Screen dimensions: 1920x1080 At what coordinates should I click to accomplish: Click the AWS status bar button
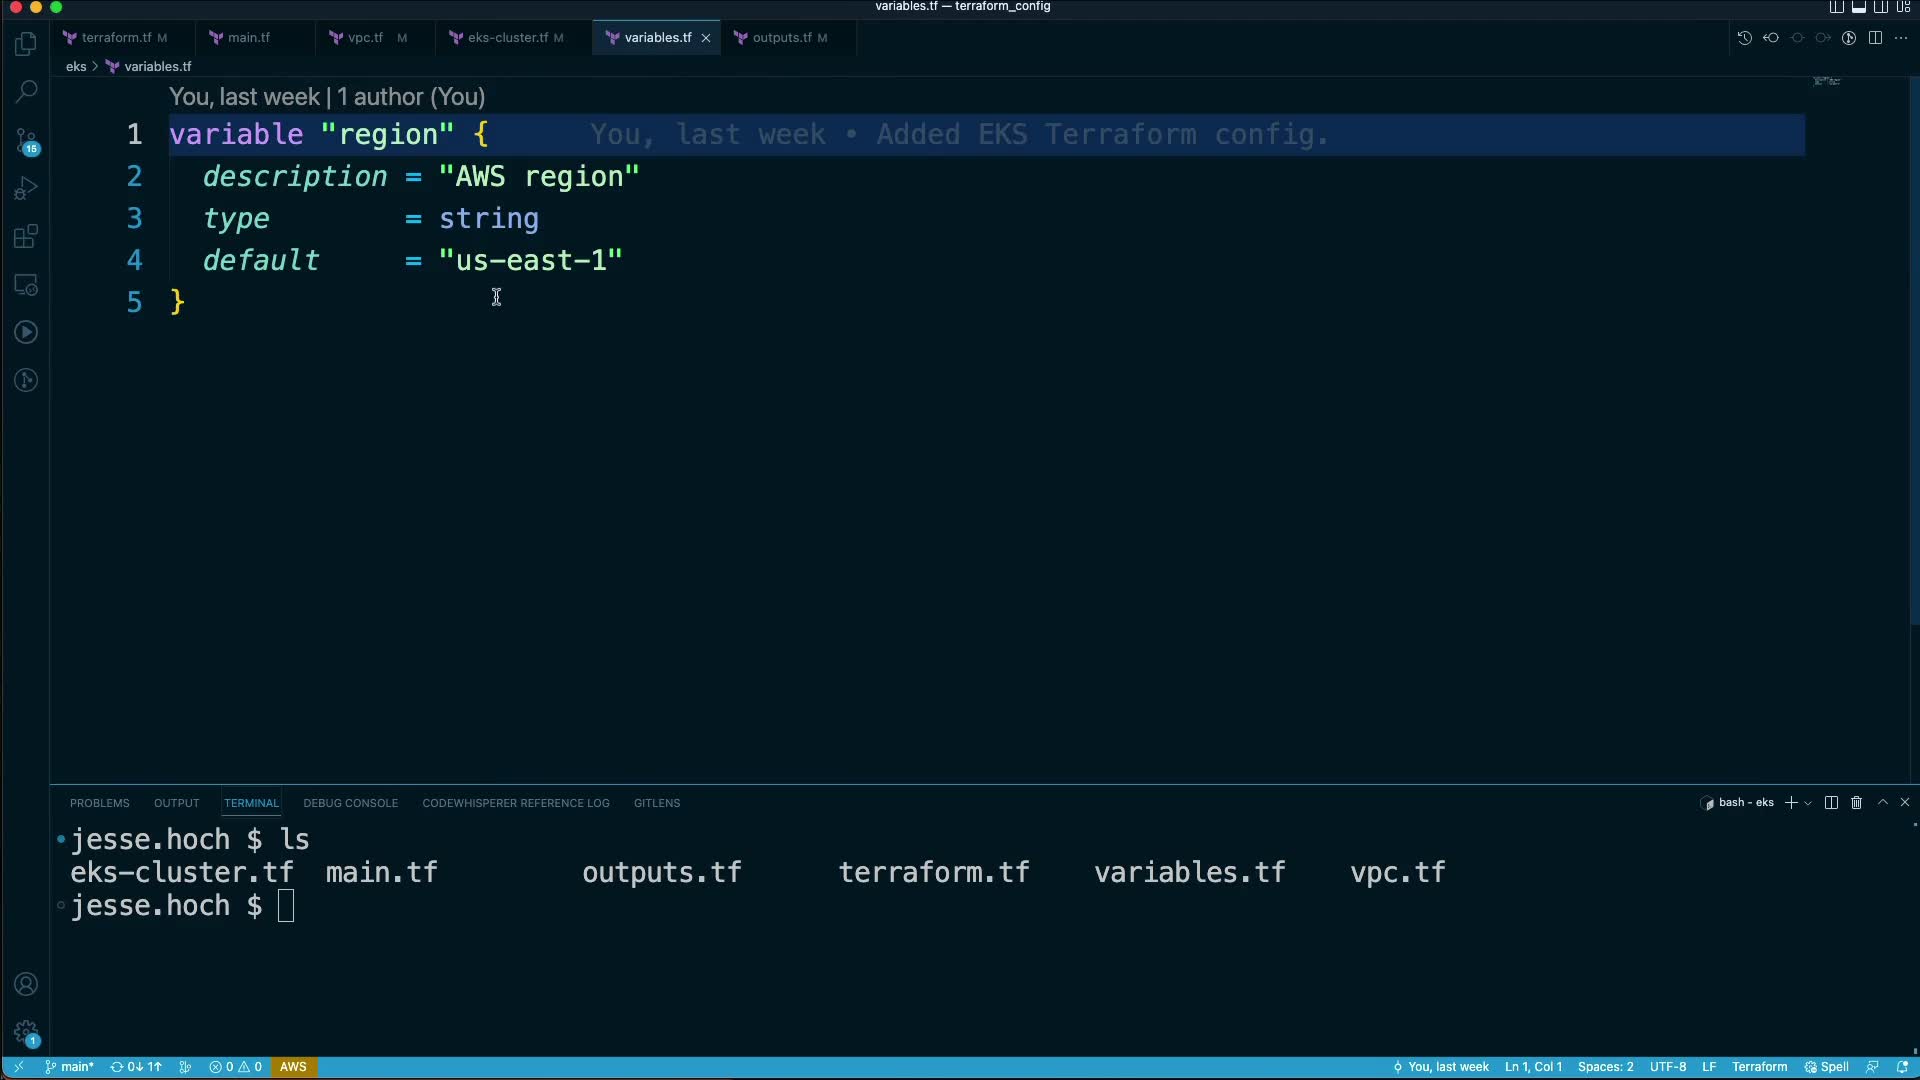[293, 1067]
